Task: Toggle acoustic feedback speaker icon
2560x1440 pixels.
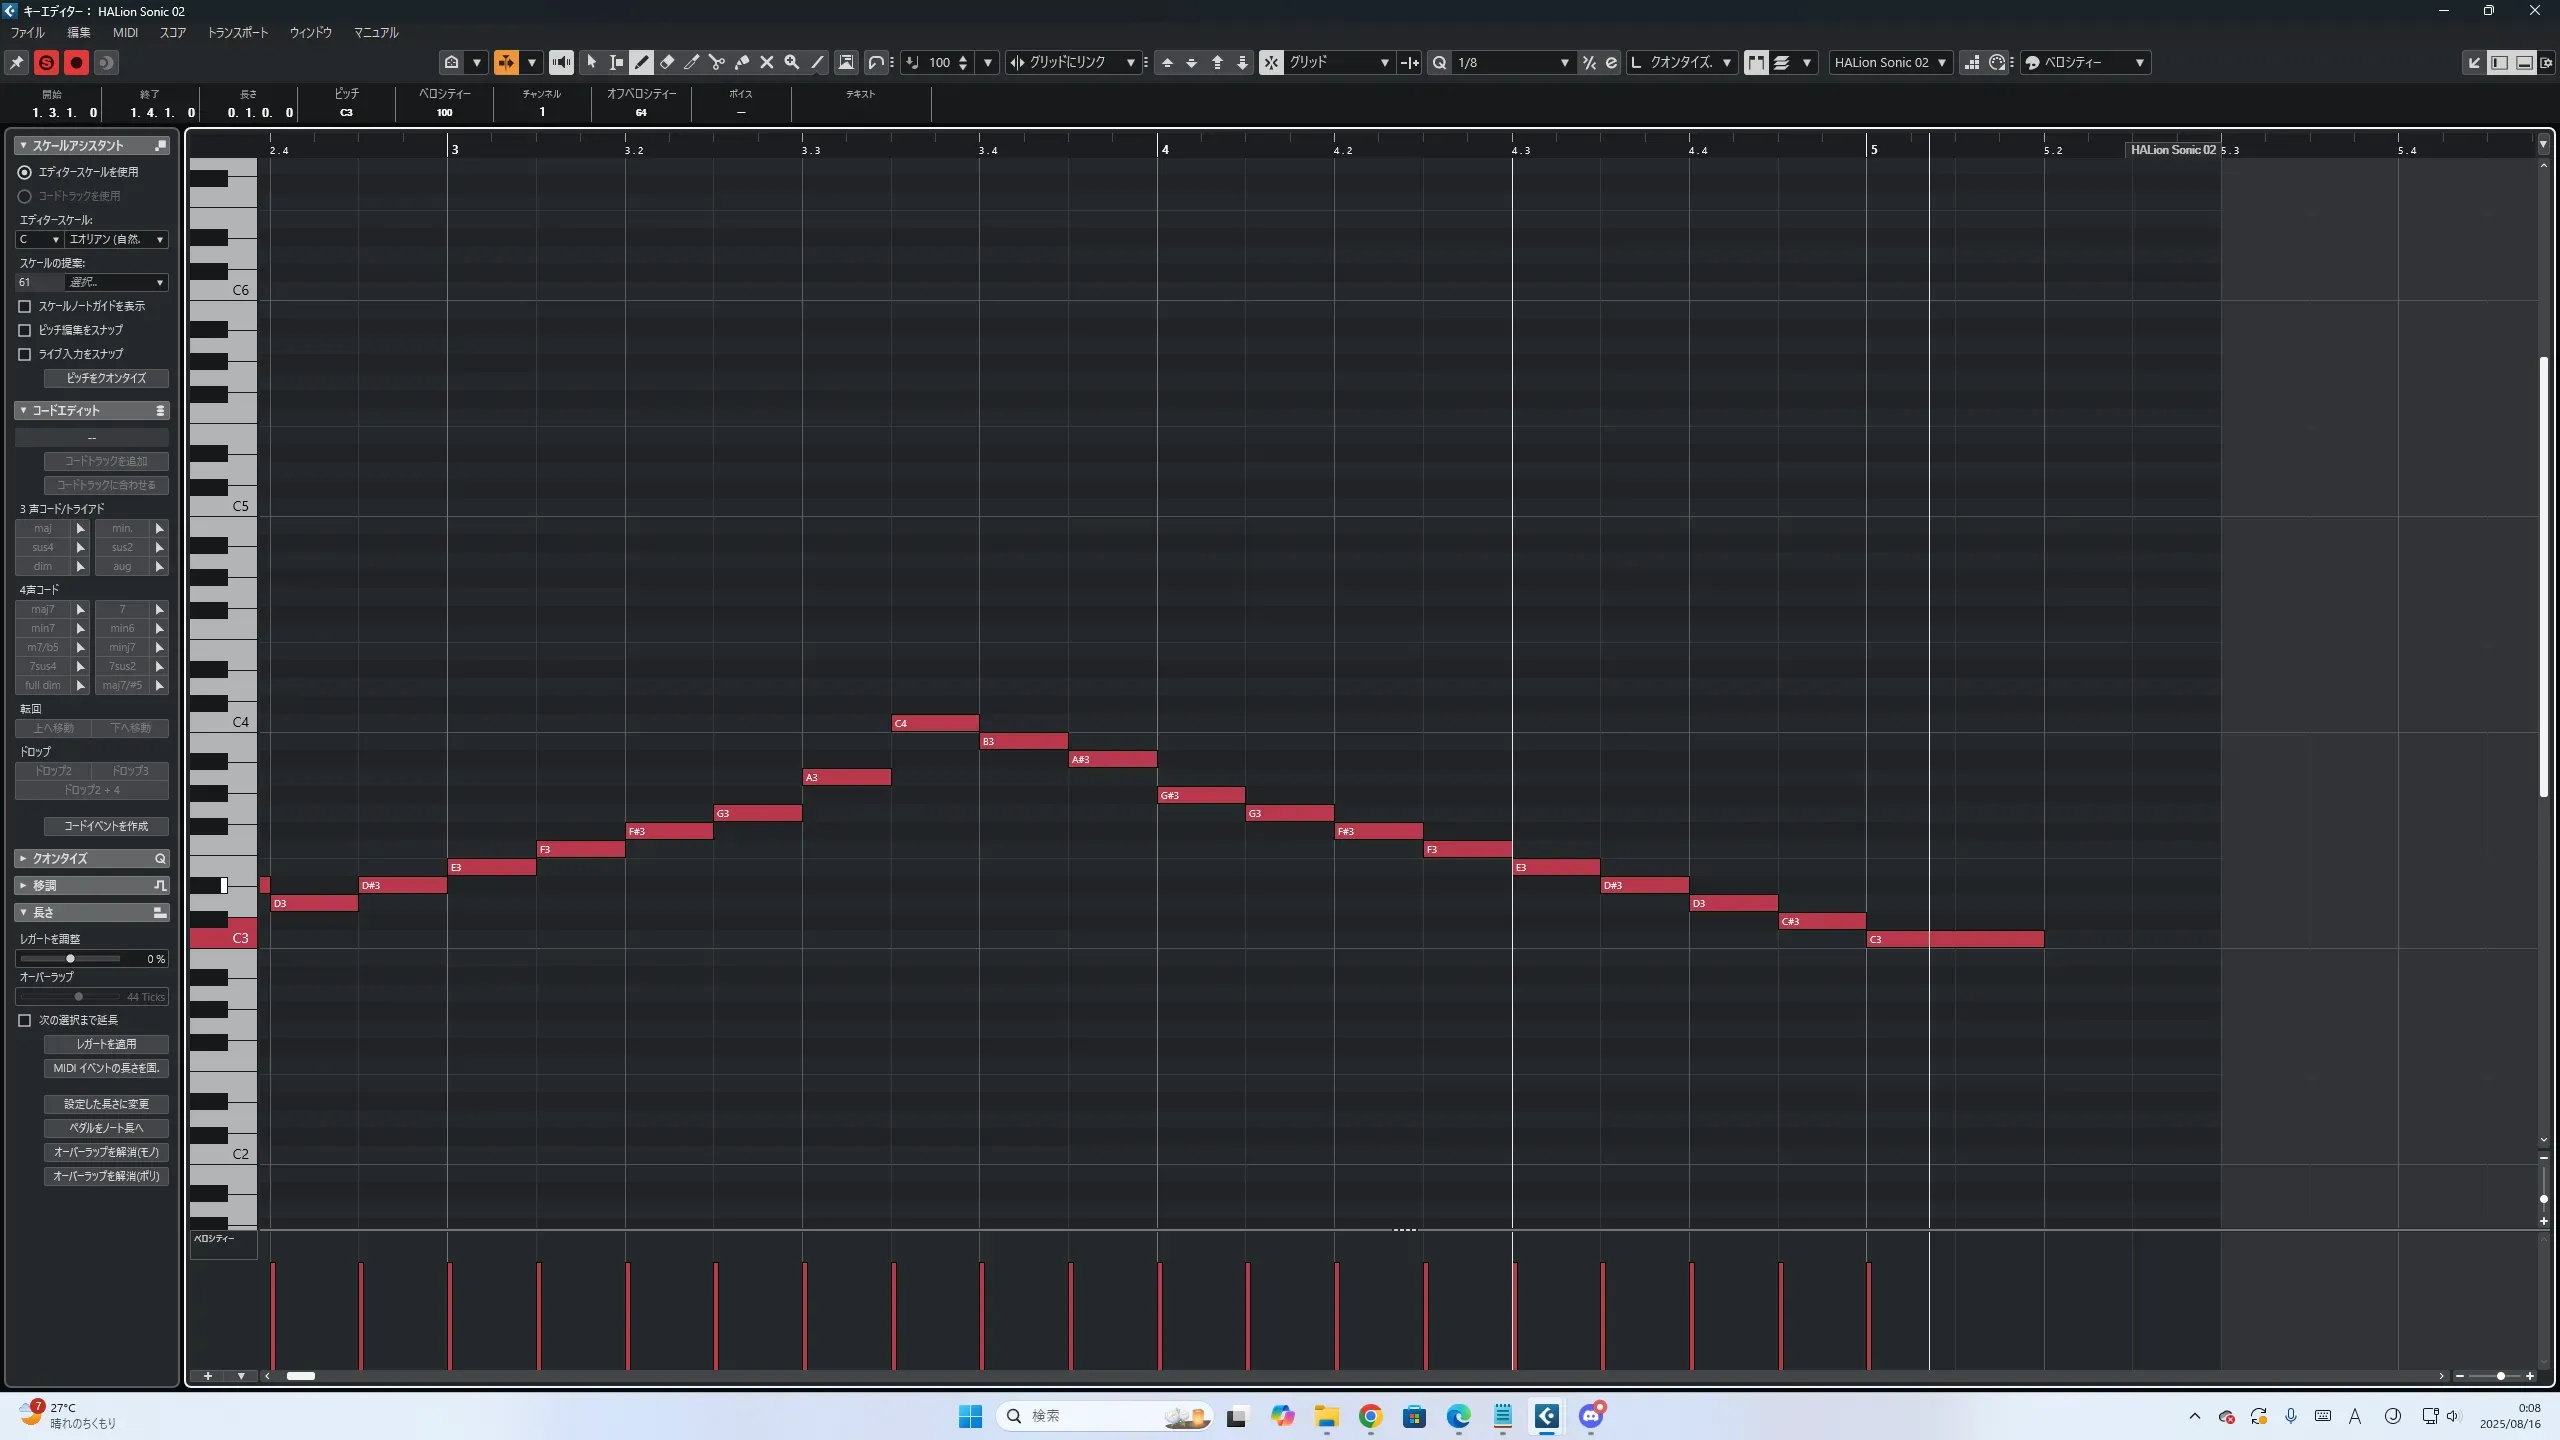Action: (x=562, y=62)
